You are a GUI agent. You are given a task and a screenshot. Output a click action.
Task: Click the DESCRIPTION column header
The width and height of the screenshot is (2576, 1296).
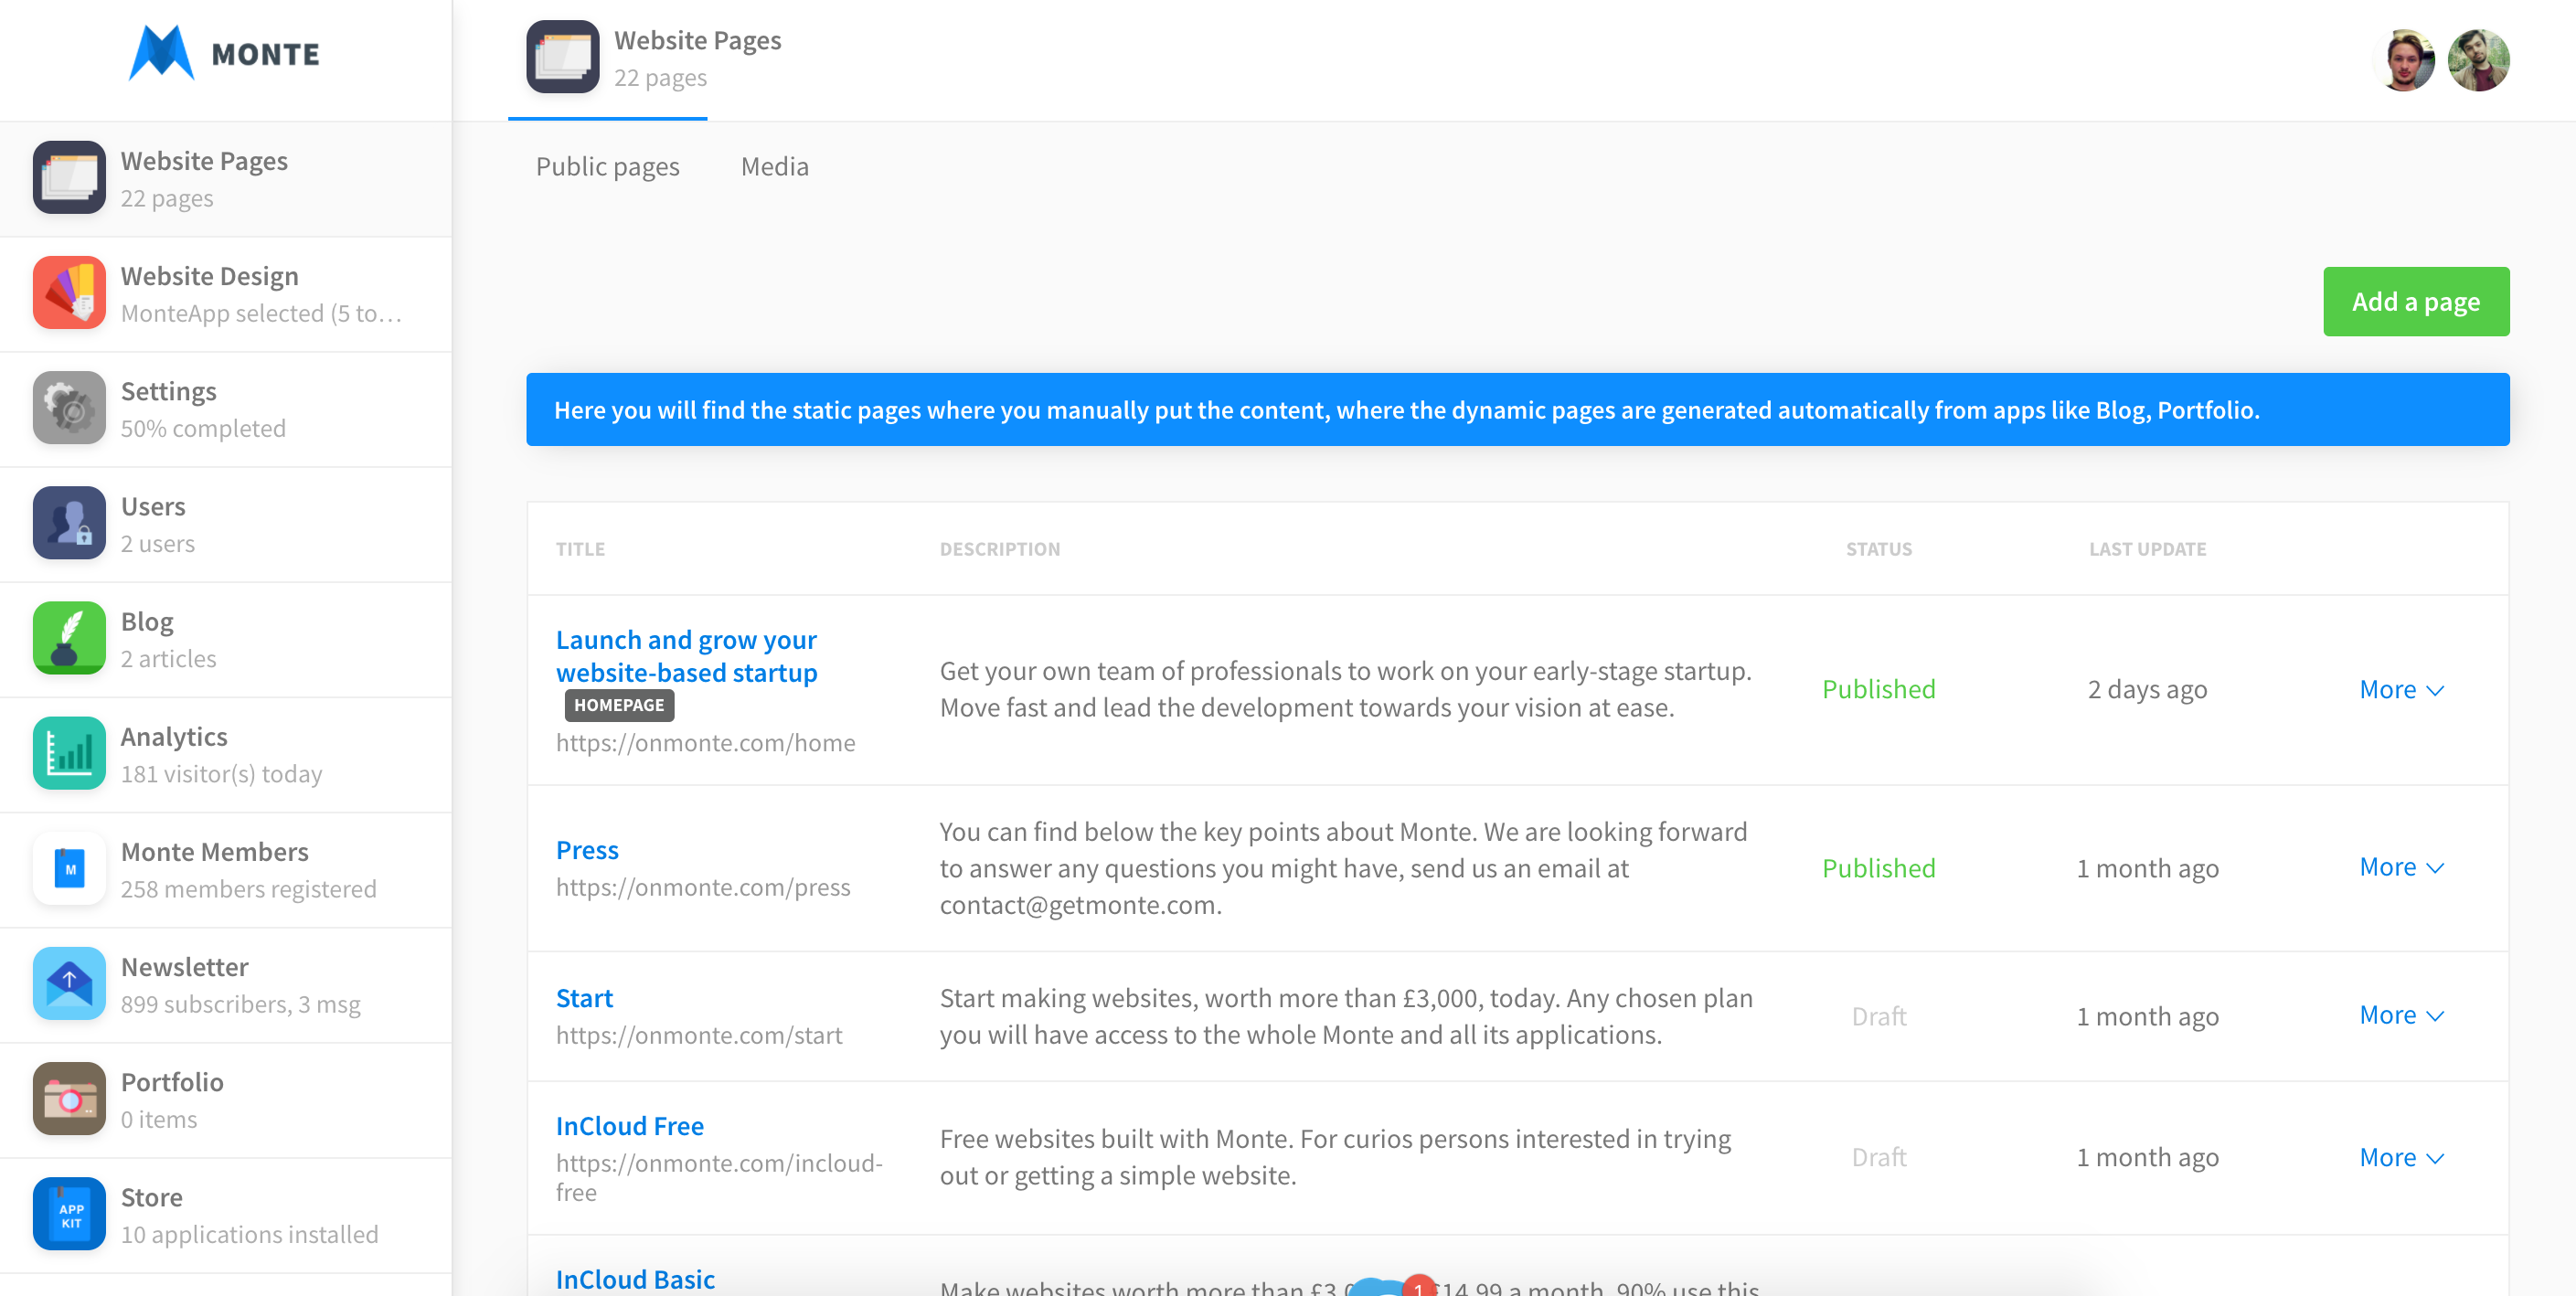pyautogui.click(x=1000, y=549)
